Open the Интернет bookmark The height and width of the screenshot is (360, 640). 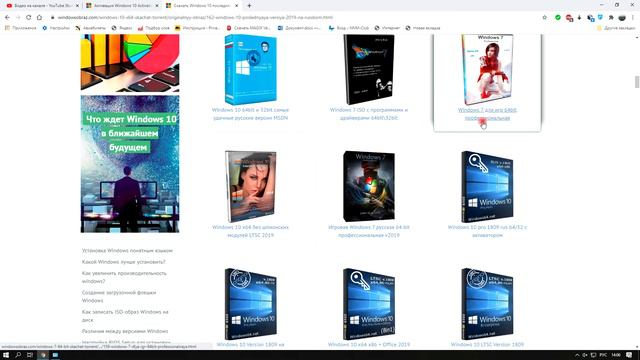point(387,28)
